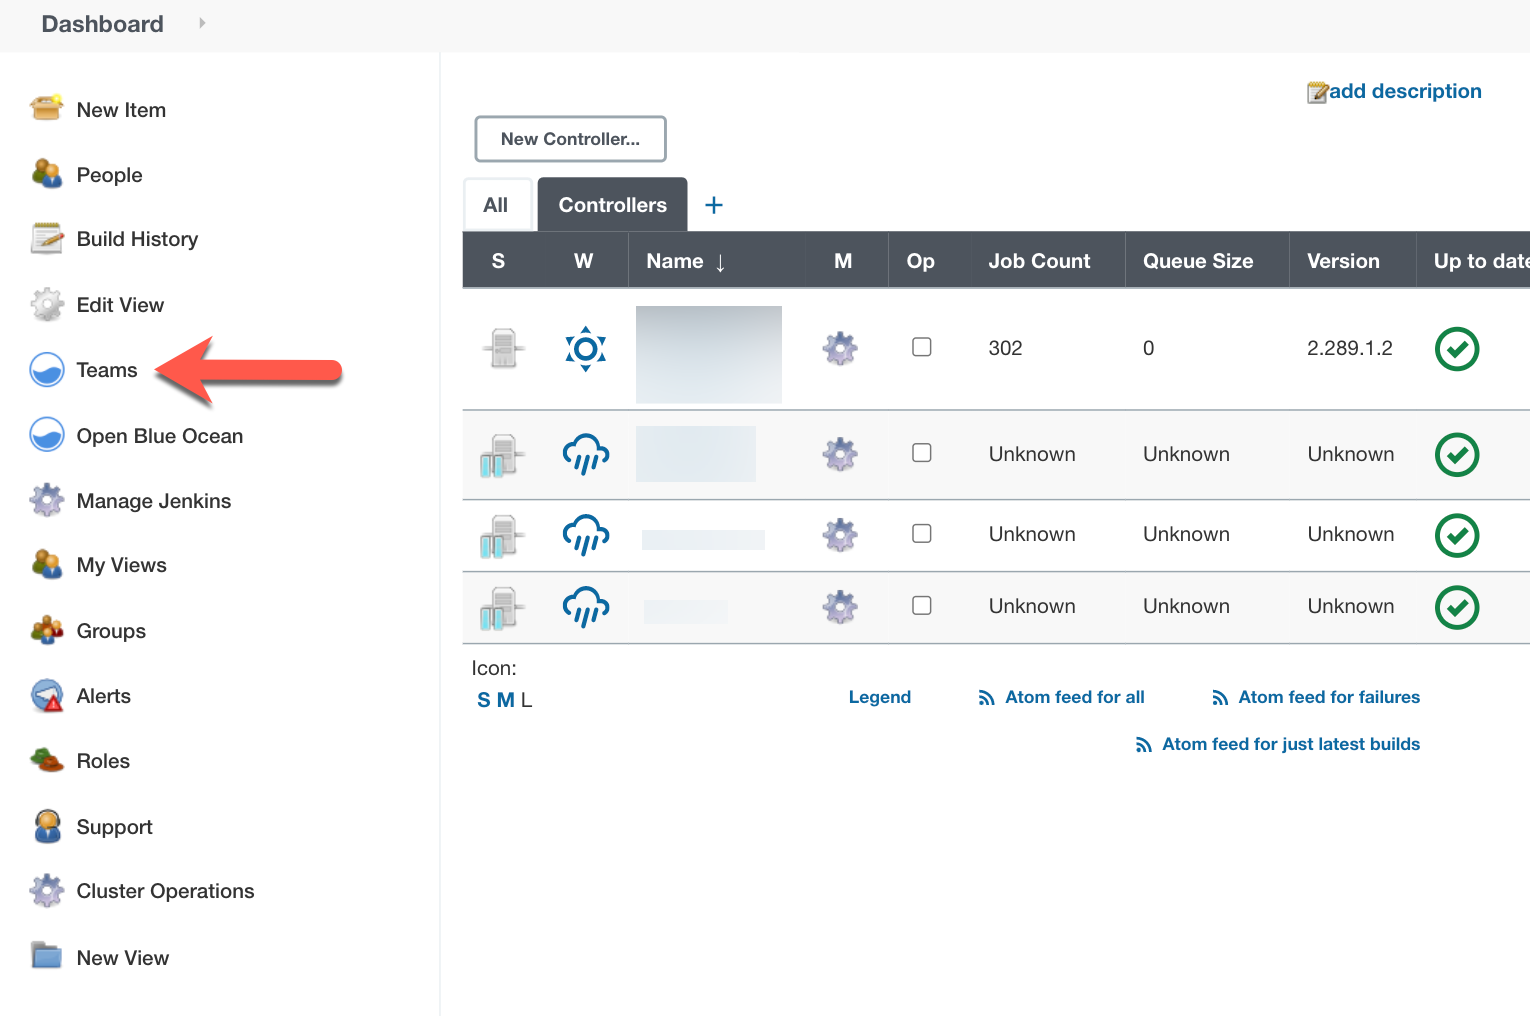Open the add description link
The image size is (1530, 1016).
[1405, 91]
